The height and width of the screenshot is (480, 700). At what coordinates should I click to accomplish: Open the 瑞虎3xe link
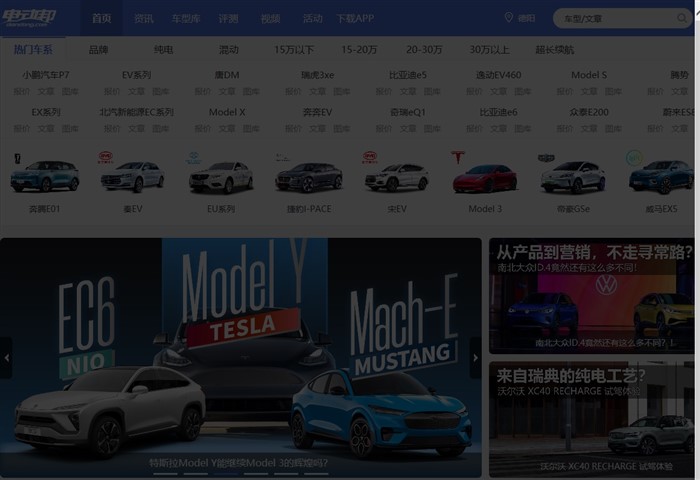tap(317, 75)
